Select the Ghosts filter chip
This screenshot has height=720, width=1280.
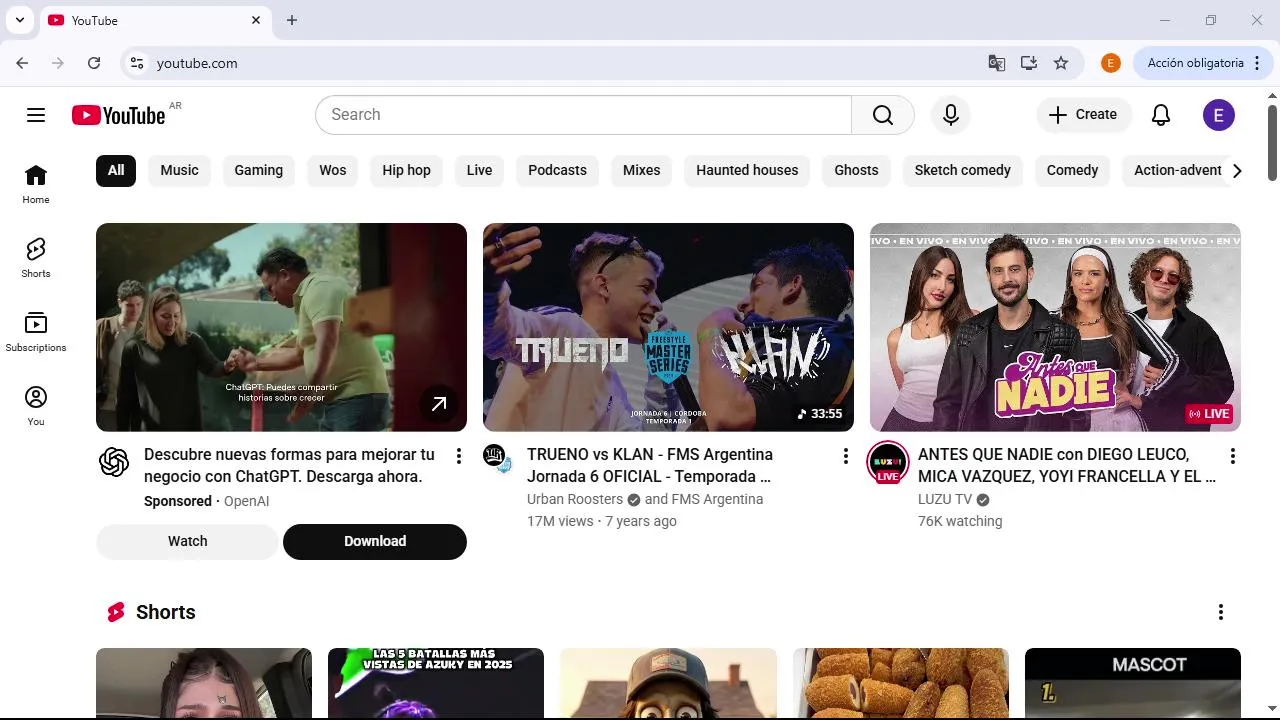pyautogui.click(x=857, y=170)
